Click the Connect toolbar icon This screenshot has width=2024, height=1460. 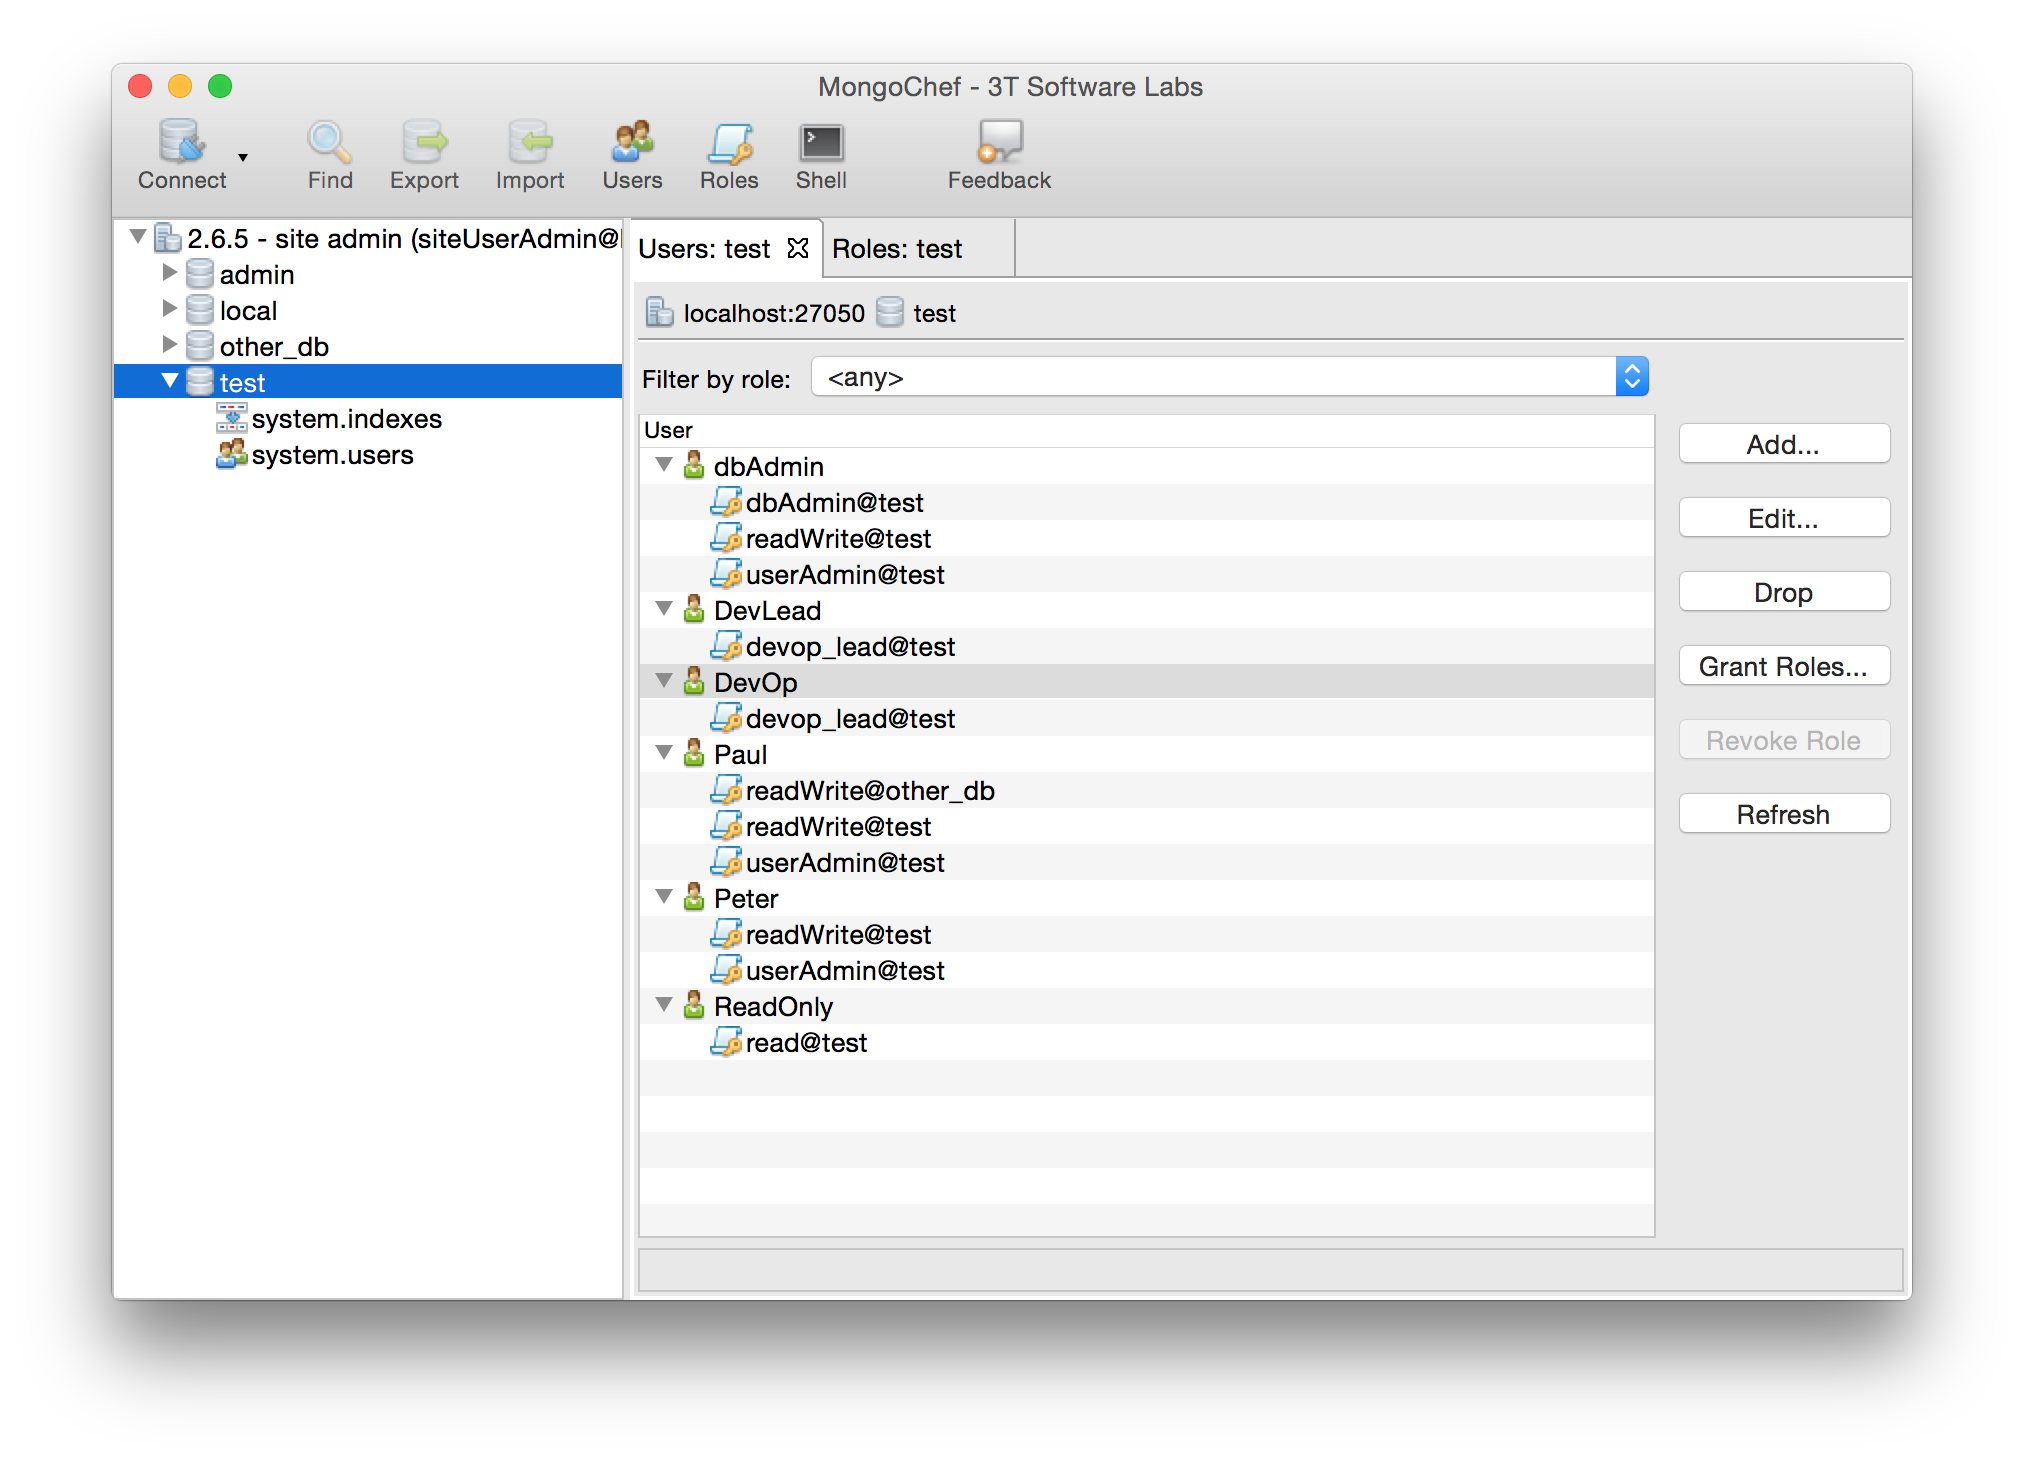pyautogui.click(x=182, y=142)
